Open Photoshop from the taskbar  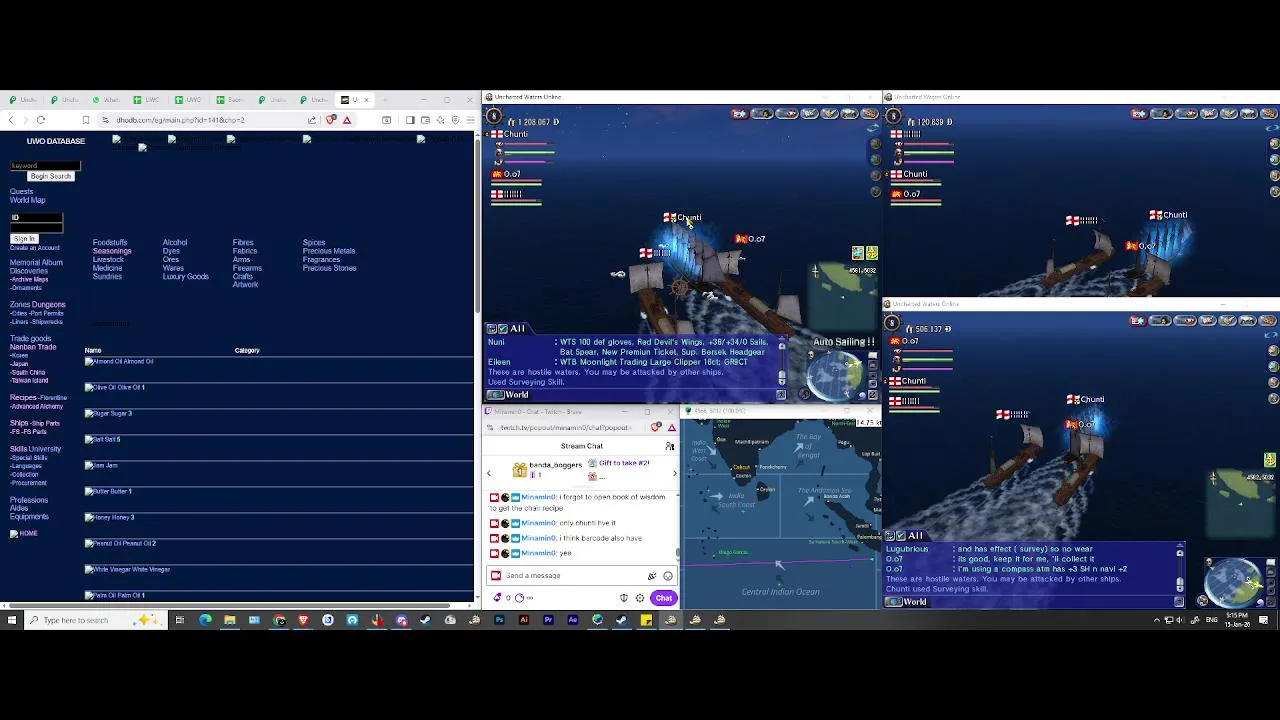point(499,620)
